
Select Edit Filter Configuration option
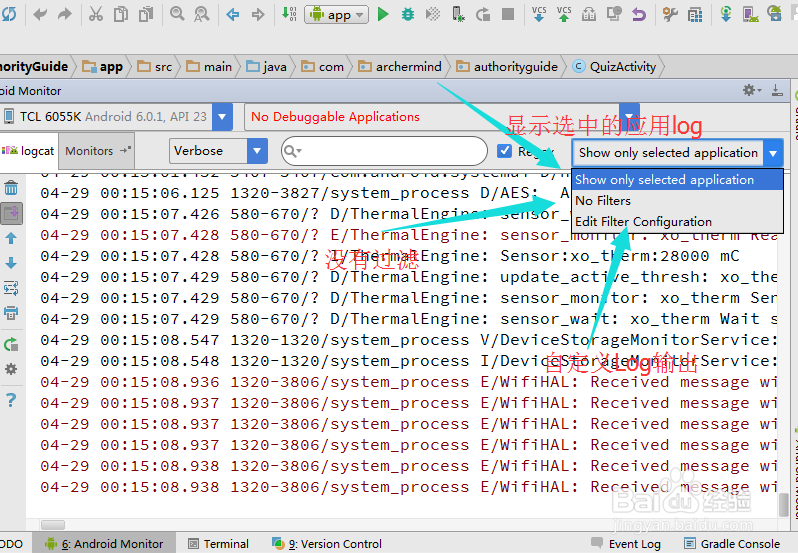[677, 221]
